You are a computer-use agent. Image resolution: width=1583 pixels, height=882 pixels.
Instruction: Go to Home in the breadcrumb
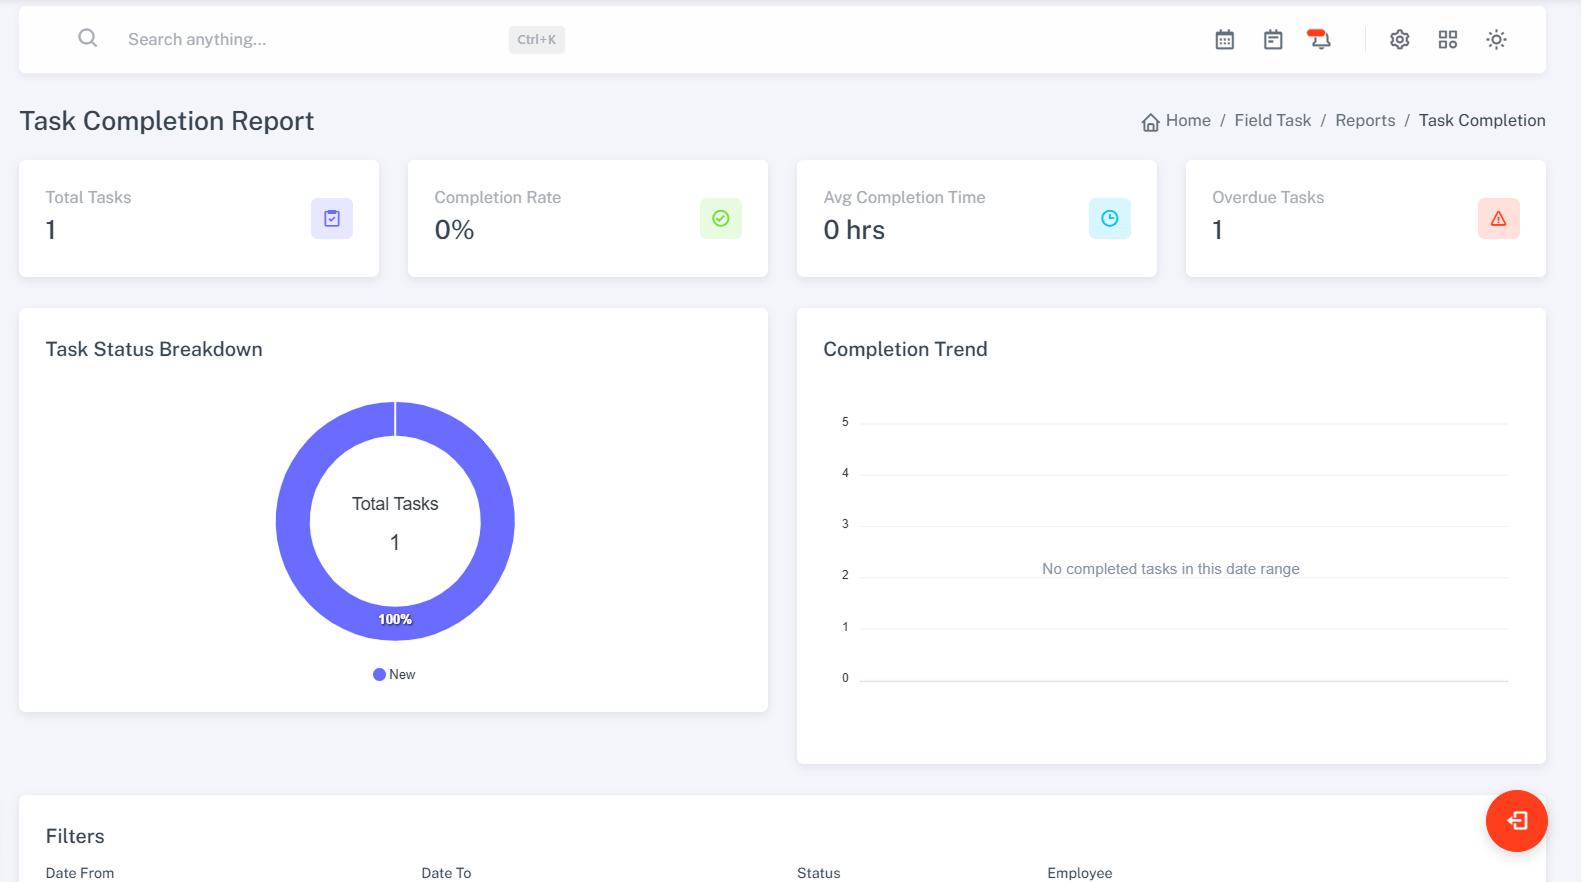pos(1187,120)
